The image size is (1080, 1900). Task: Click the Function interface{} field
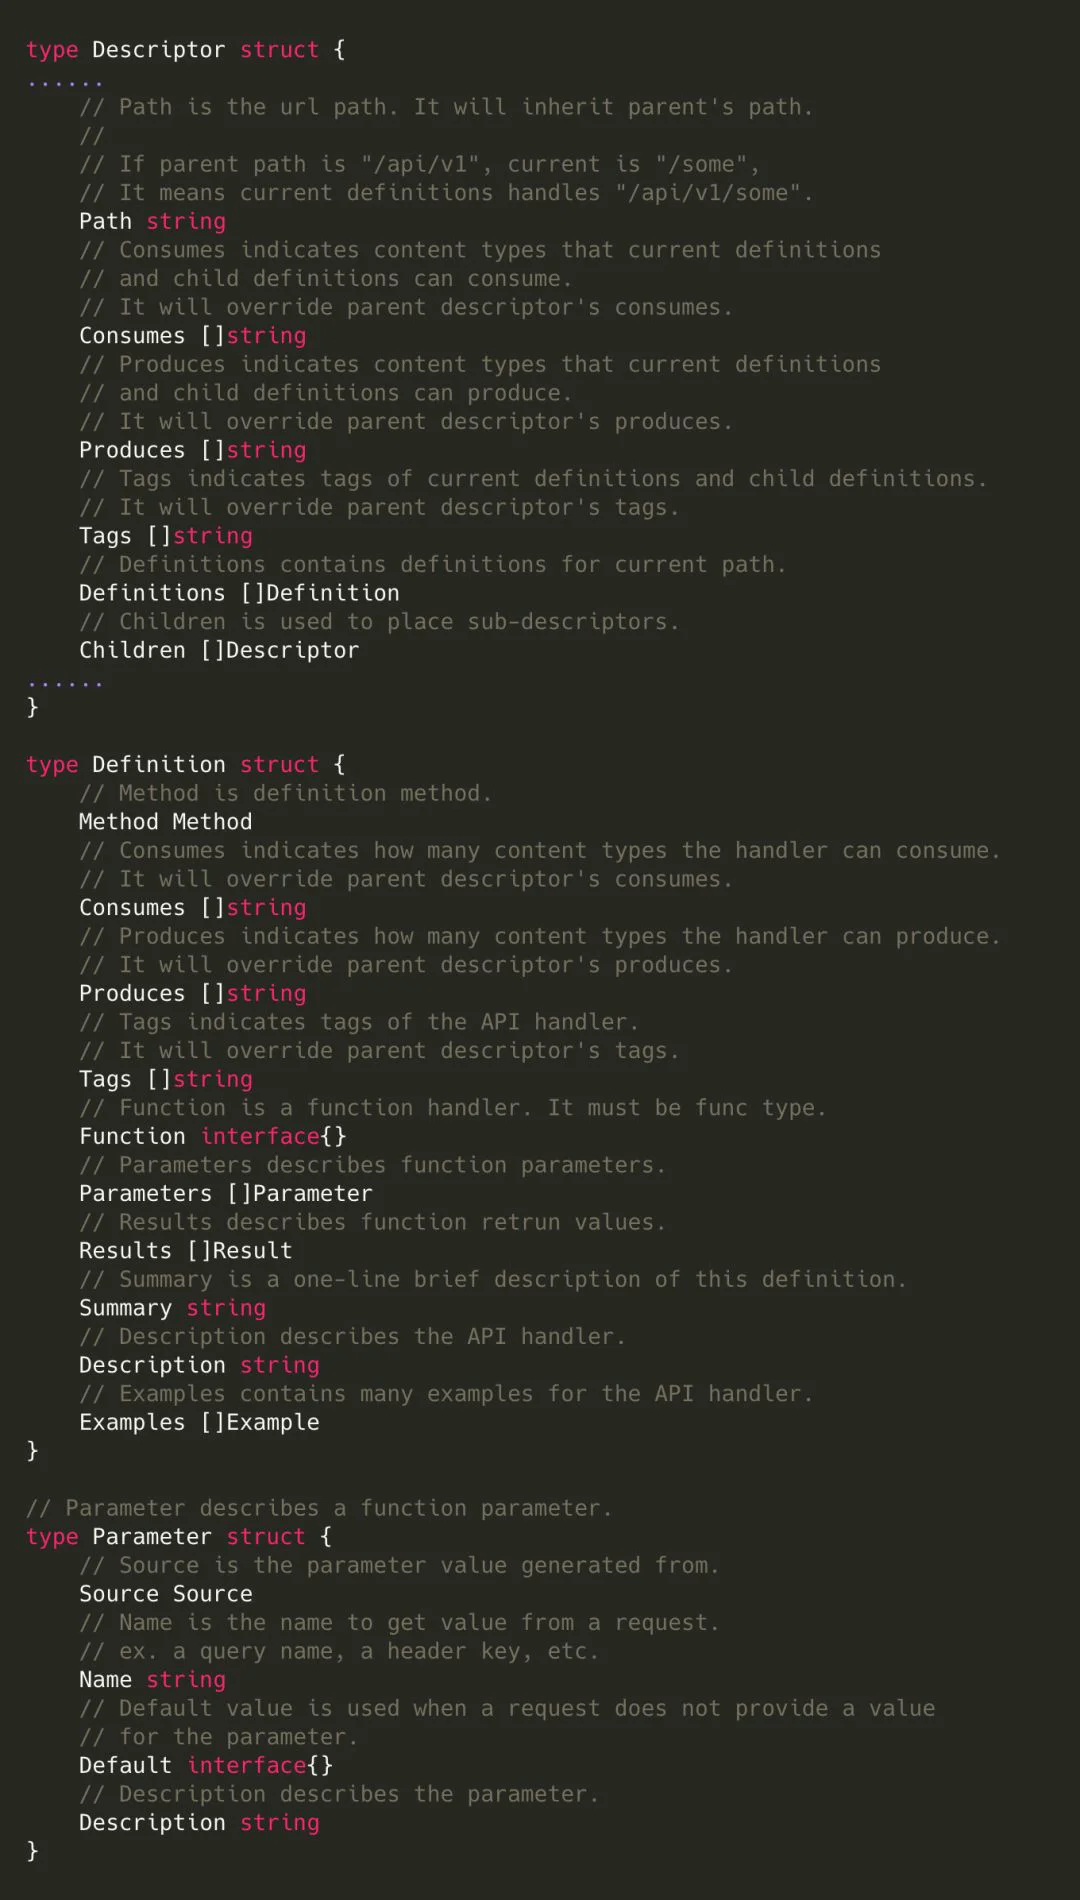point(213,1136)
